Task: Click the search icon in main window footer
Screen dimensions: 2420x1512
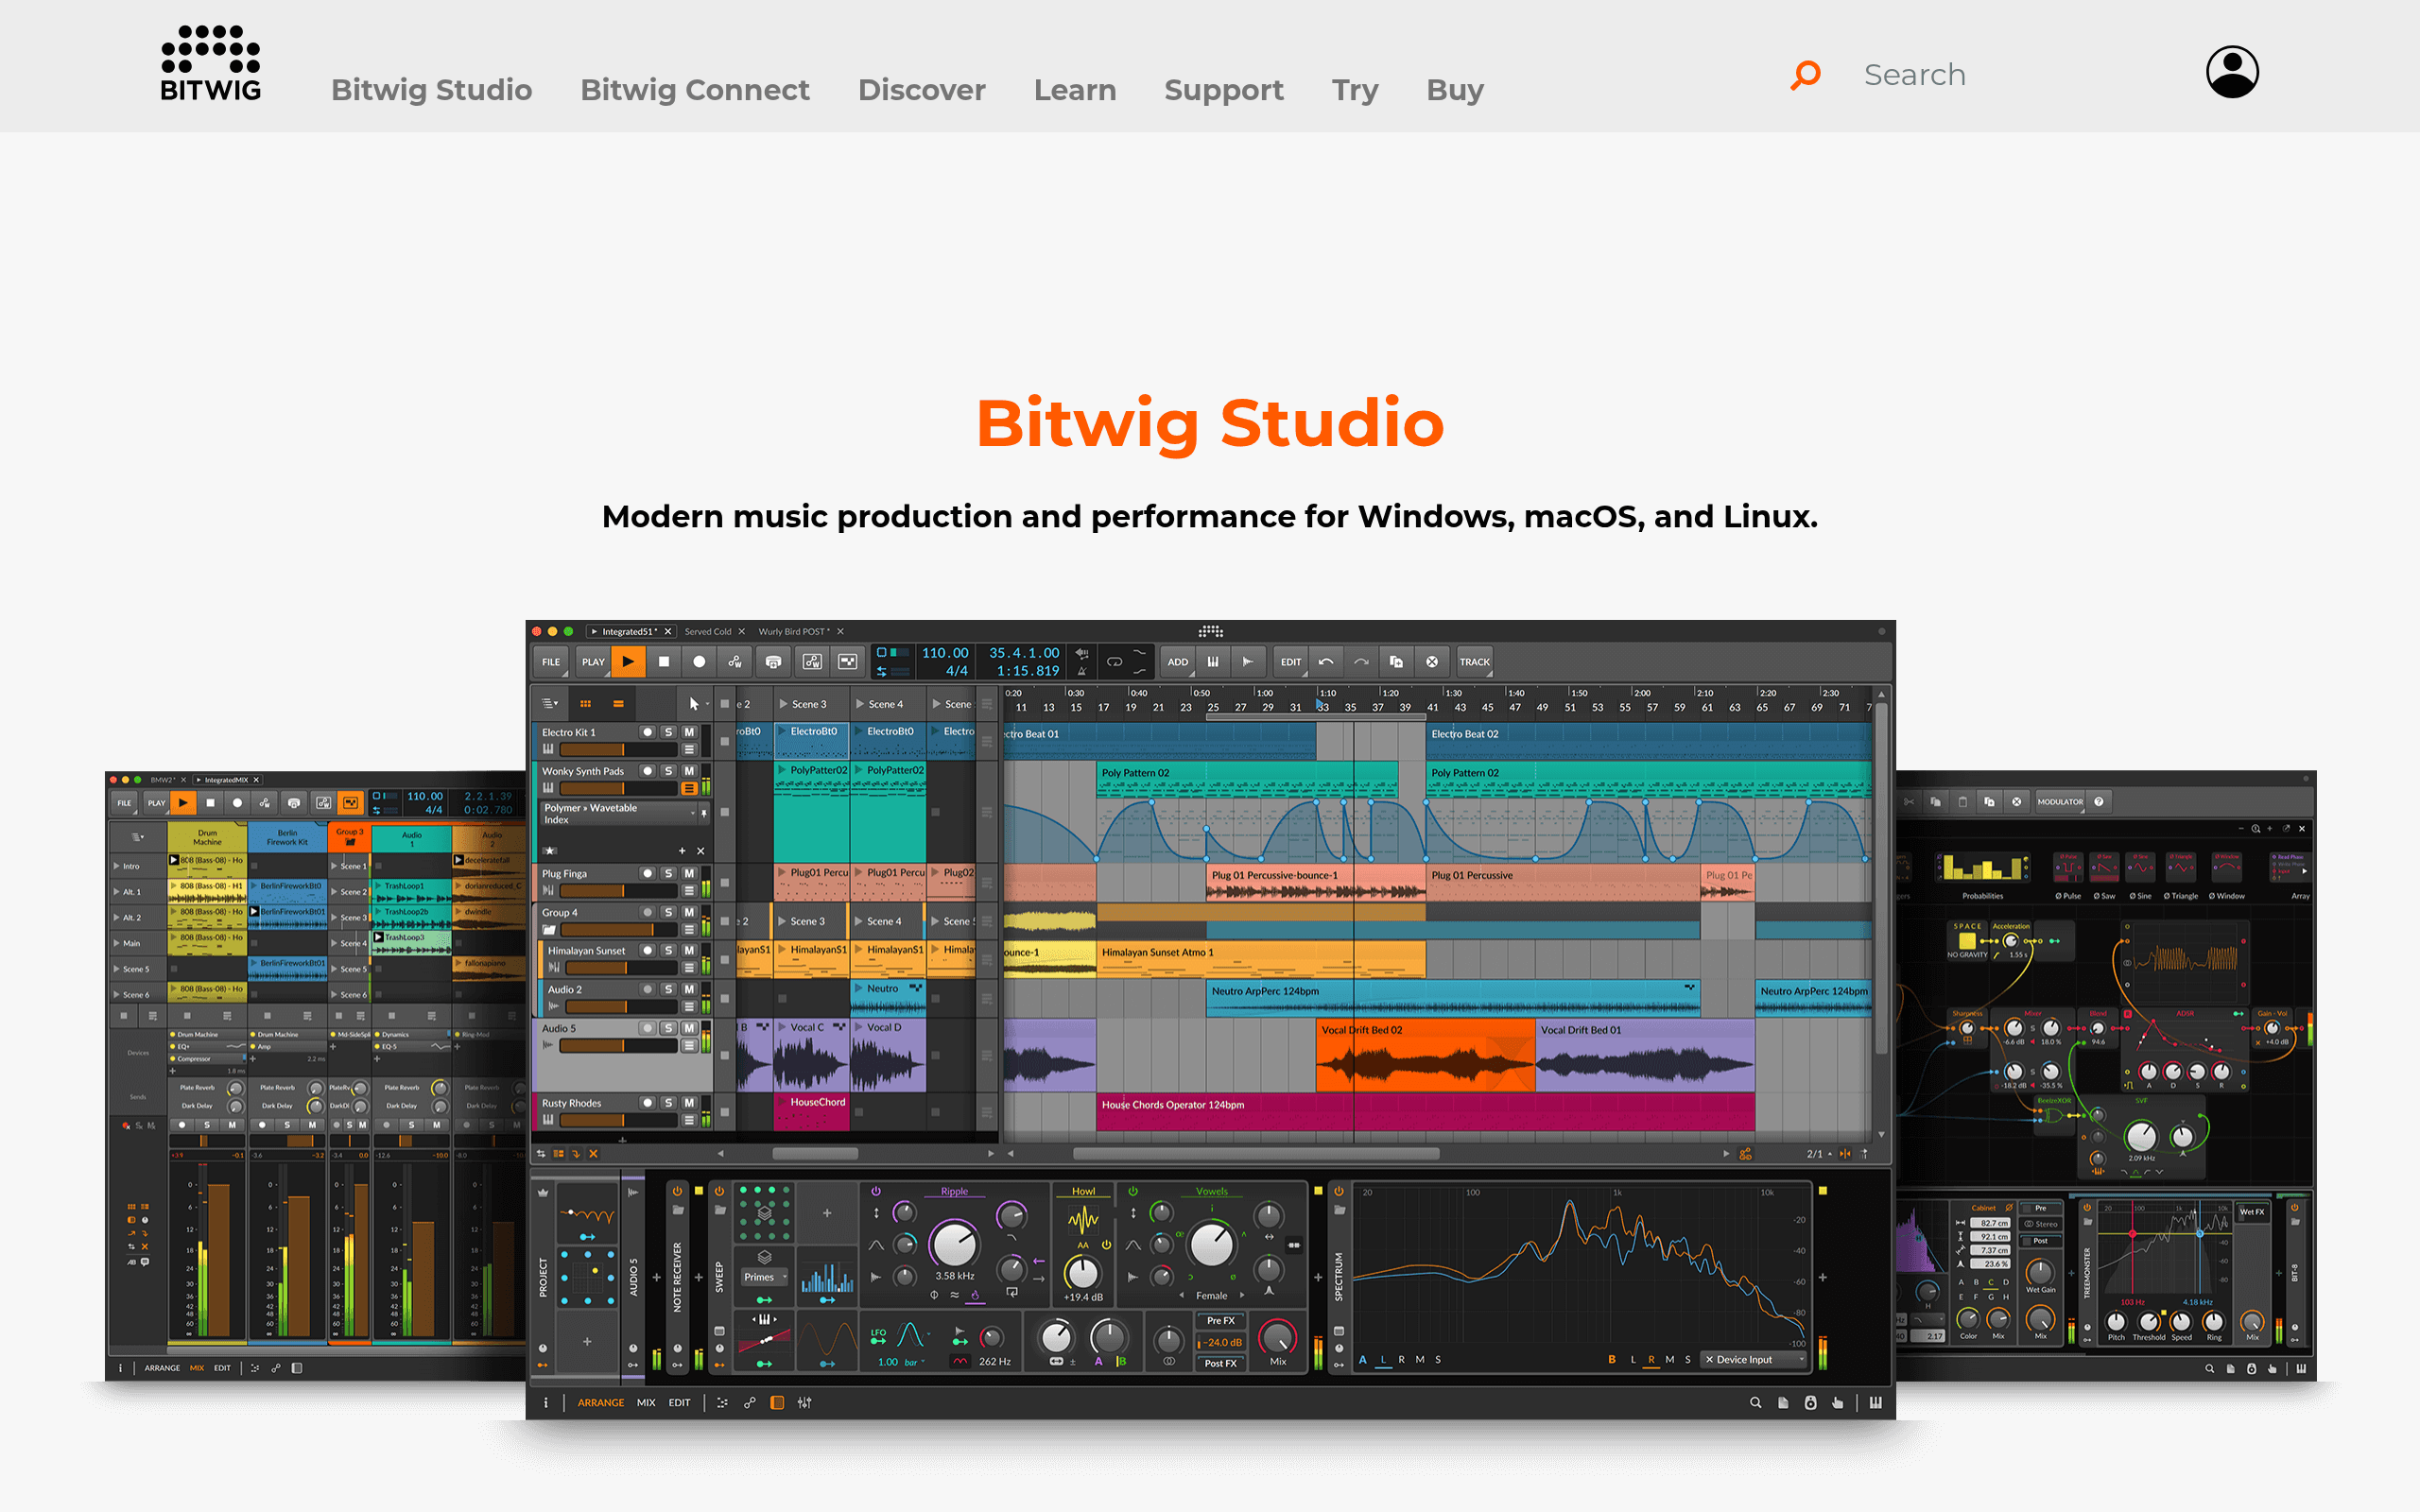Action: tap(1755, 1402)
